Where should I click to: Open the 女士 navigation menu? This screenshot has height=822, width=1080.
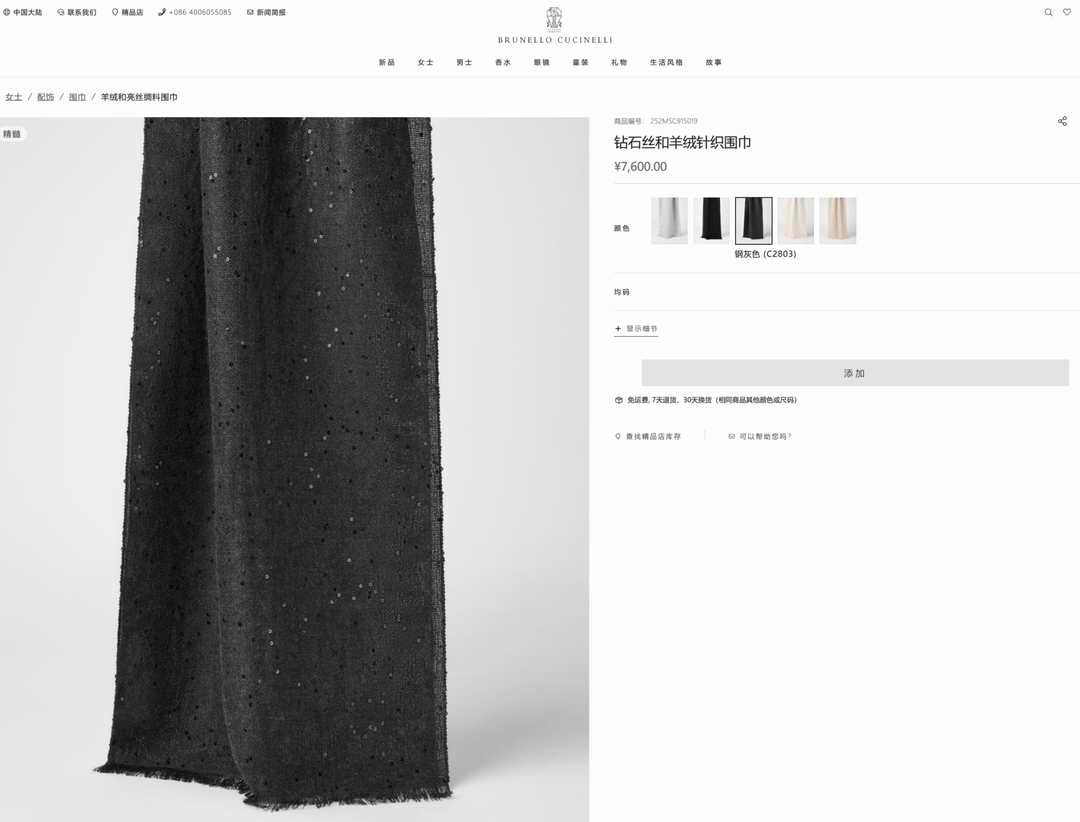pos(425,62)
